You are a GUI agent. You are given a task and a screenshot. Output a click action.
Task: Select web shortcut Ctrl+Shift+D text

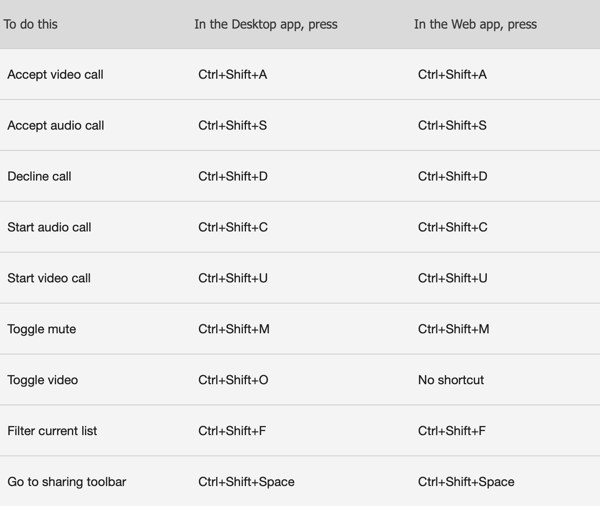click(453, 176)
